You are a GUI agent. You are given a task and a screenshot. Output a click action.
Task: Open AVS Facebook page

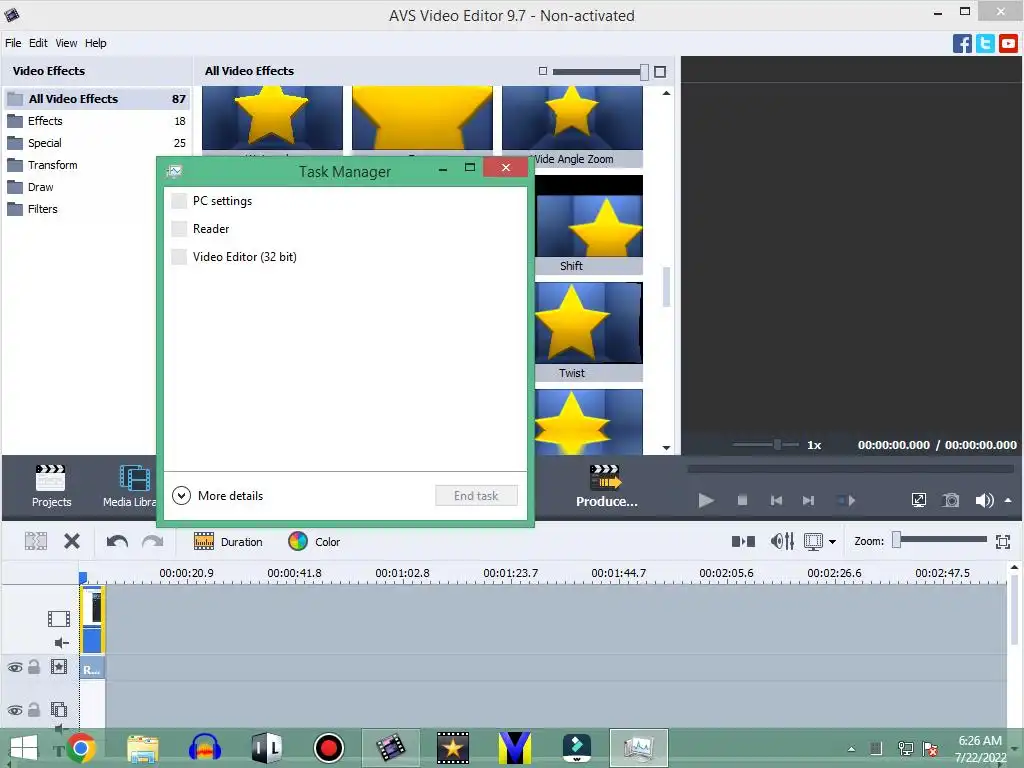point(962,44)
